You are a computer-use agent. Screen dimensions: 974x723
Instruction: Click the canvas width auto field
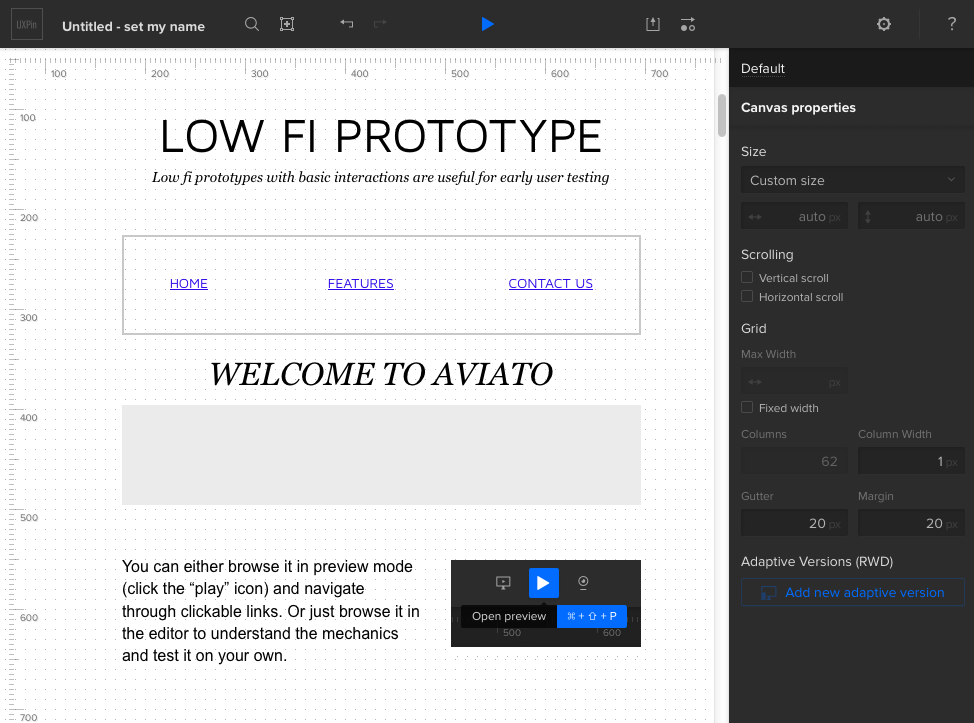click(794, 216)
